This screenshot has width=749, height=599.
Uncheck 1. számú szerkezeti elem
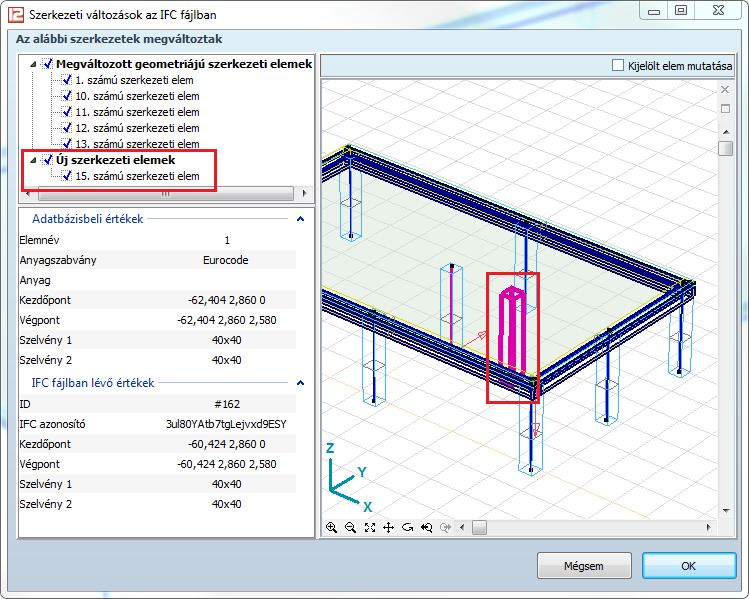click(67, 80)
